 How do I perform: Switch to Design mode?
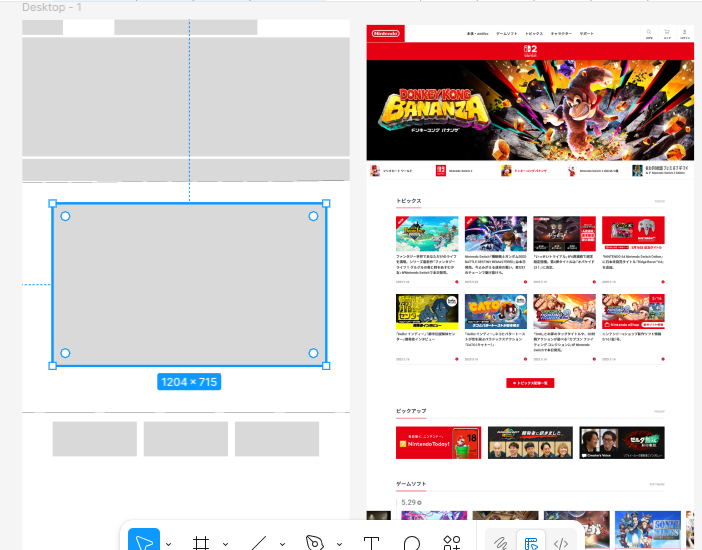(531, 542)
